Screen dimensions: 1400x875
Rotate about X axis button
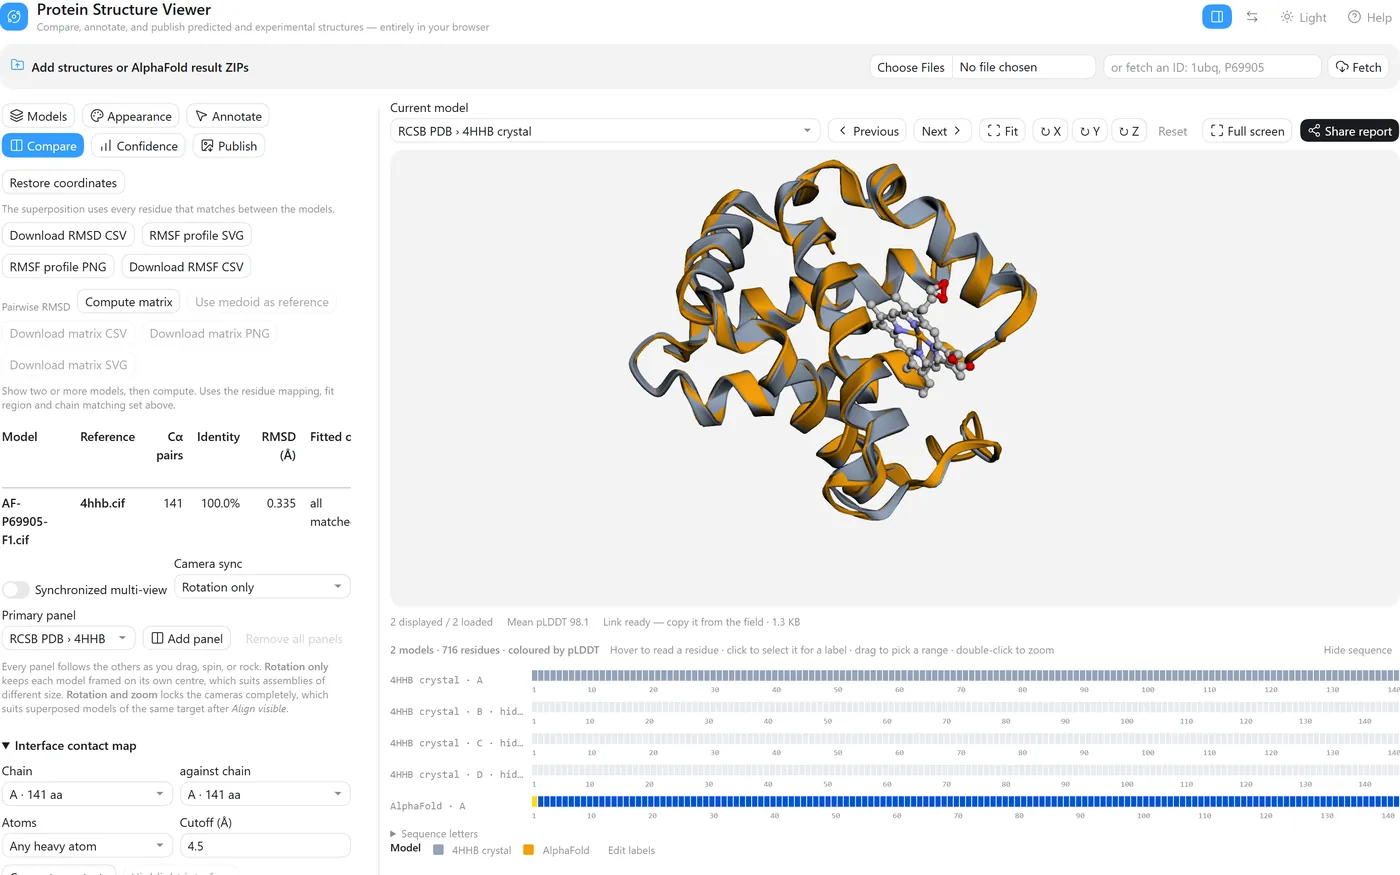coord(1050,131)
